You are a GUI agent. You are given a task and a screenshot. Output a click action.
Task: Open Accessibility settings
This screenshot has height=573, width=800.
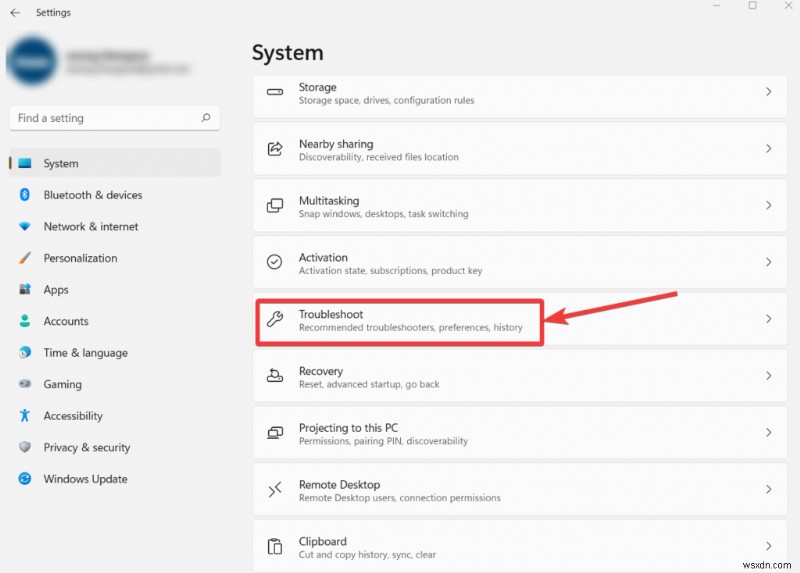coord(115,415)
